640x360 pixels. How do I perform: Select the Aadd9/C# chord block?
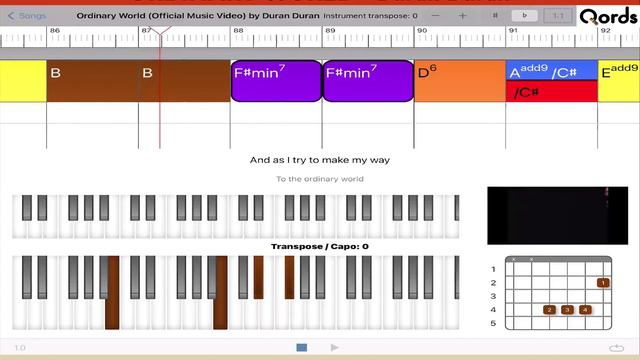(x=551, y=71)
